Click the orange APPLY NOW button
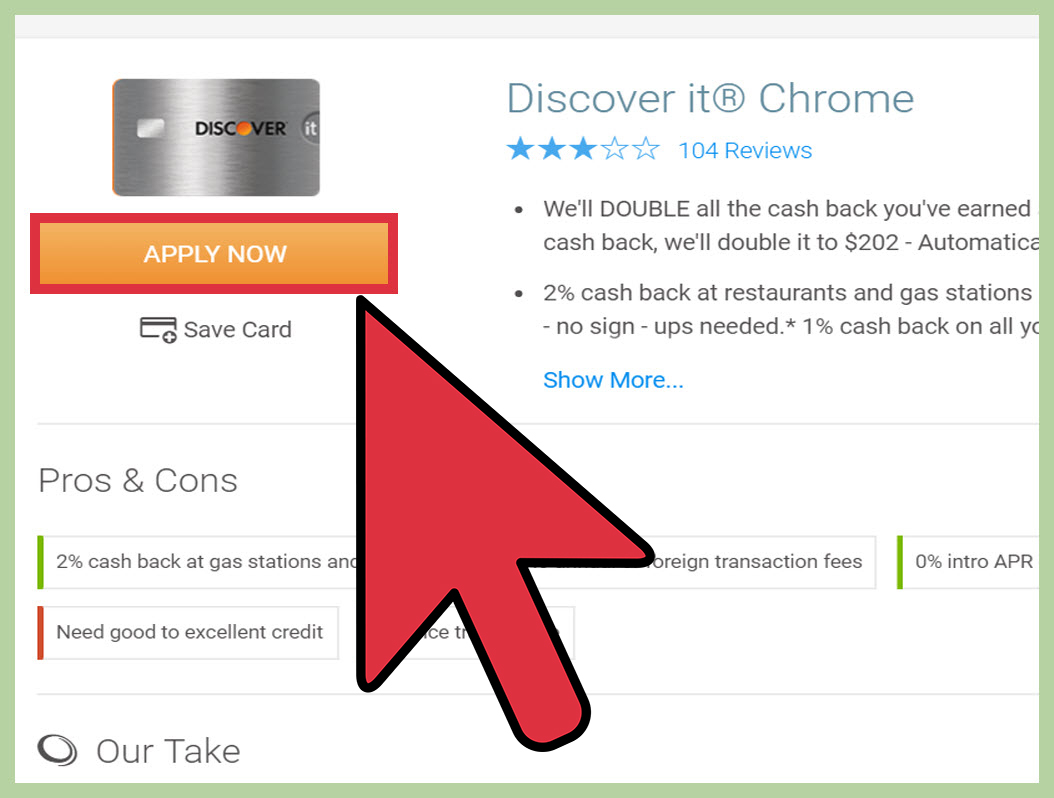 click(214, 253)
